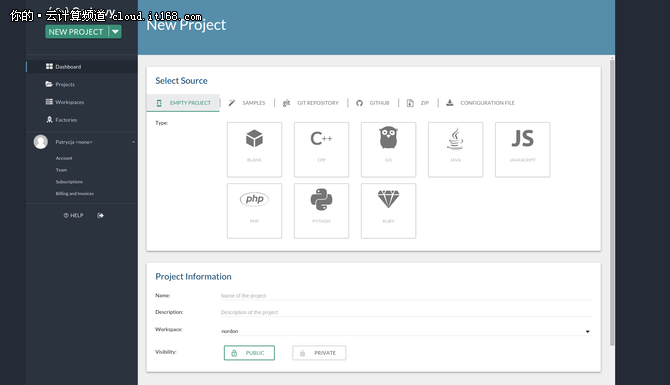Choose the Ruby gem project type
This screenshot has height=385, width=670.
388,211
